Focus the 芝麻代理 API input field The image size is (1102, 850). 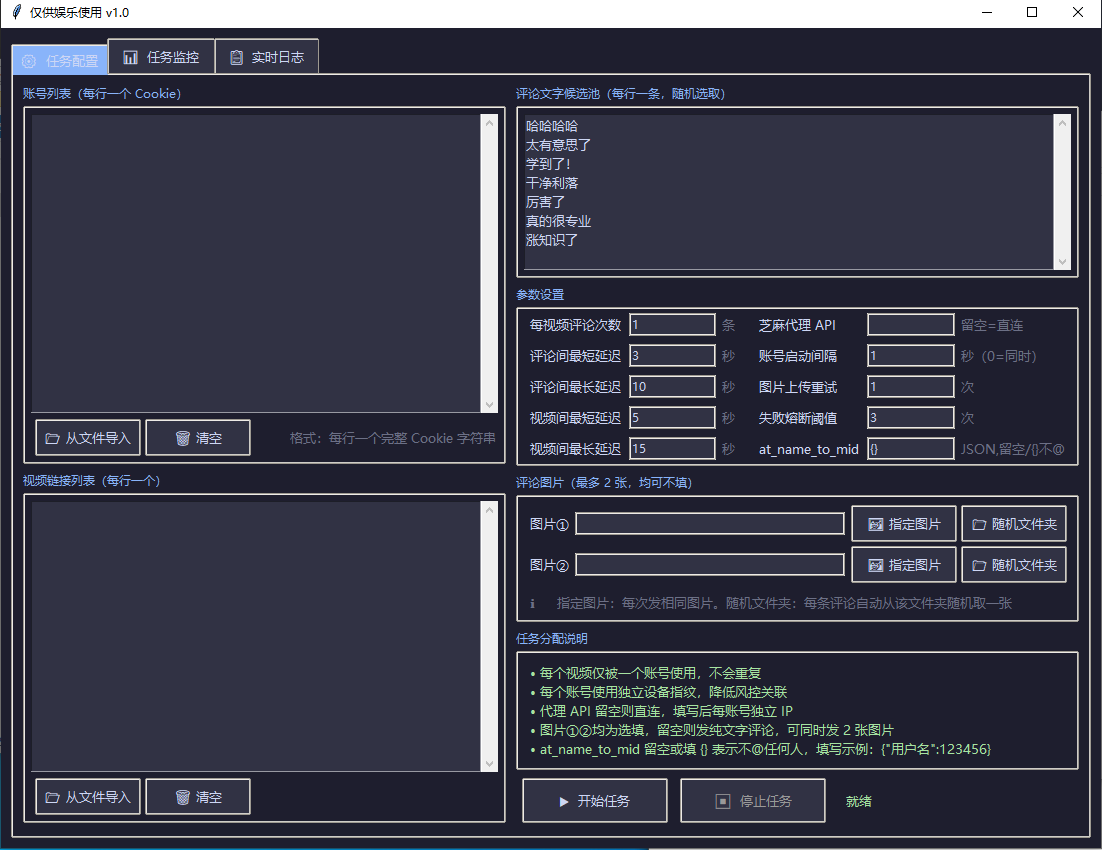point(910,325)
